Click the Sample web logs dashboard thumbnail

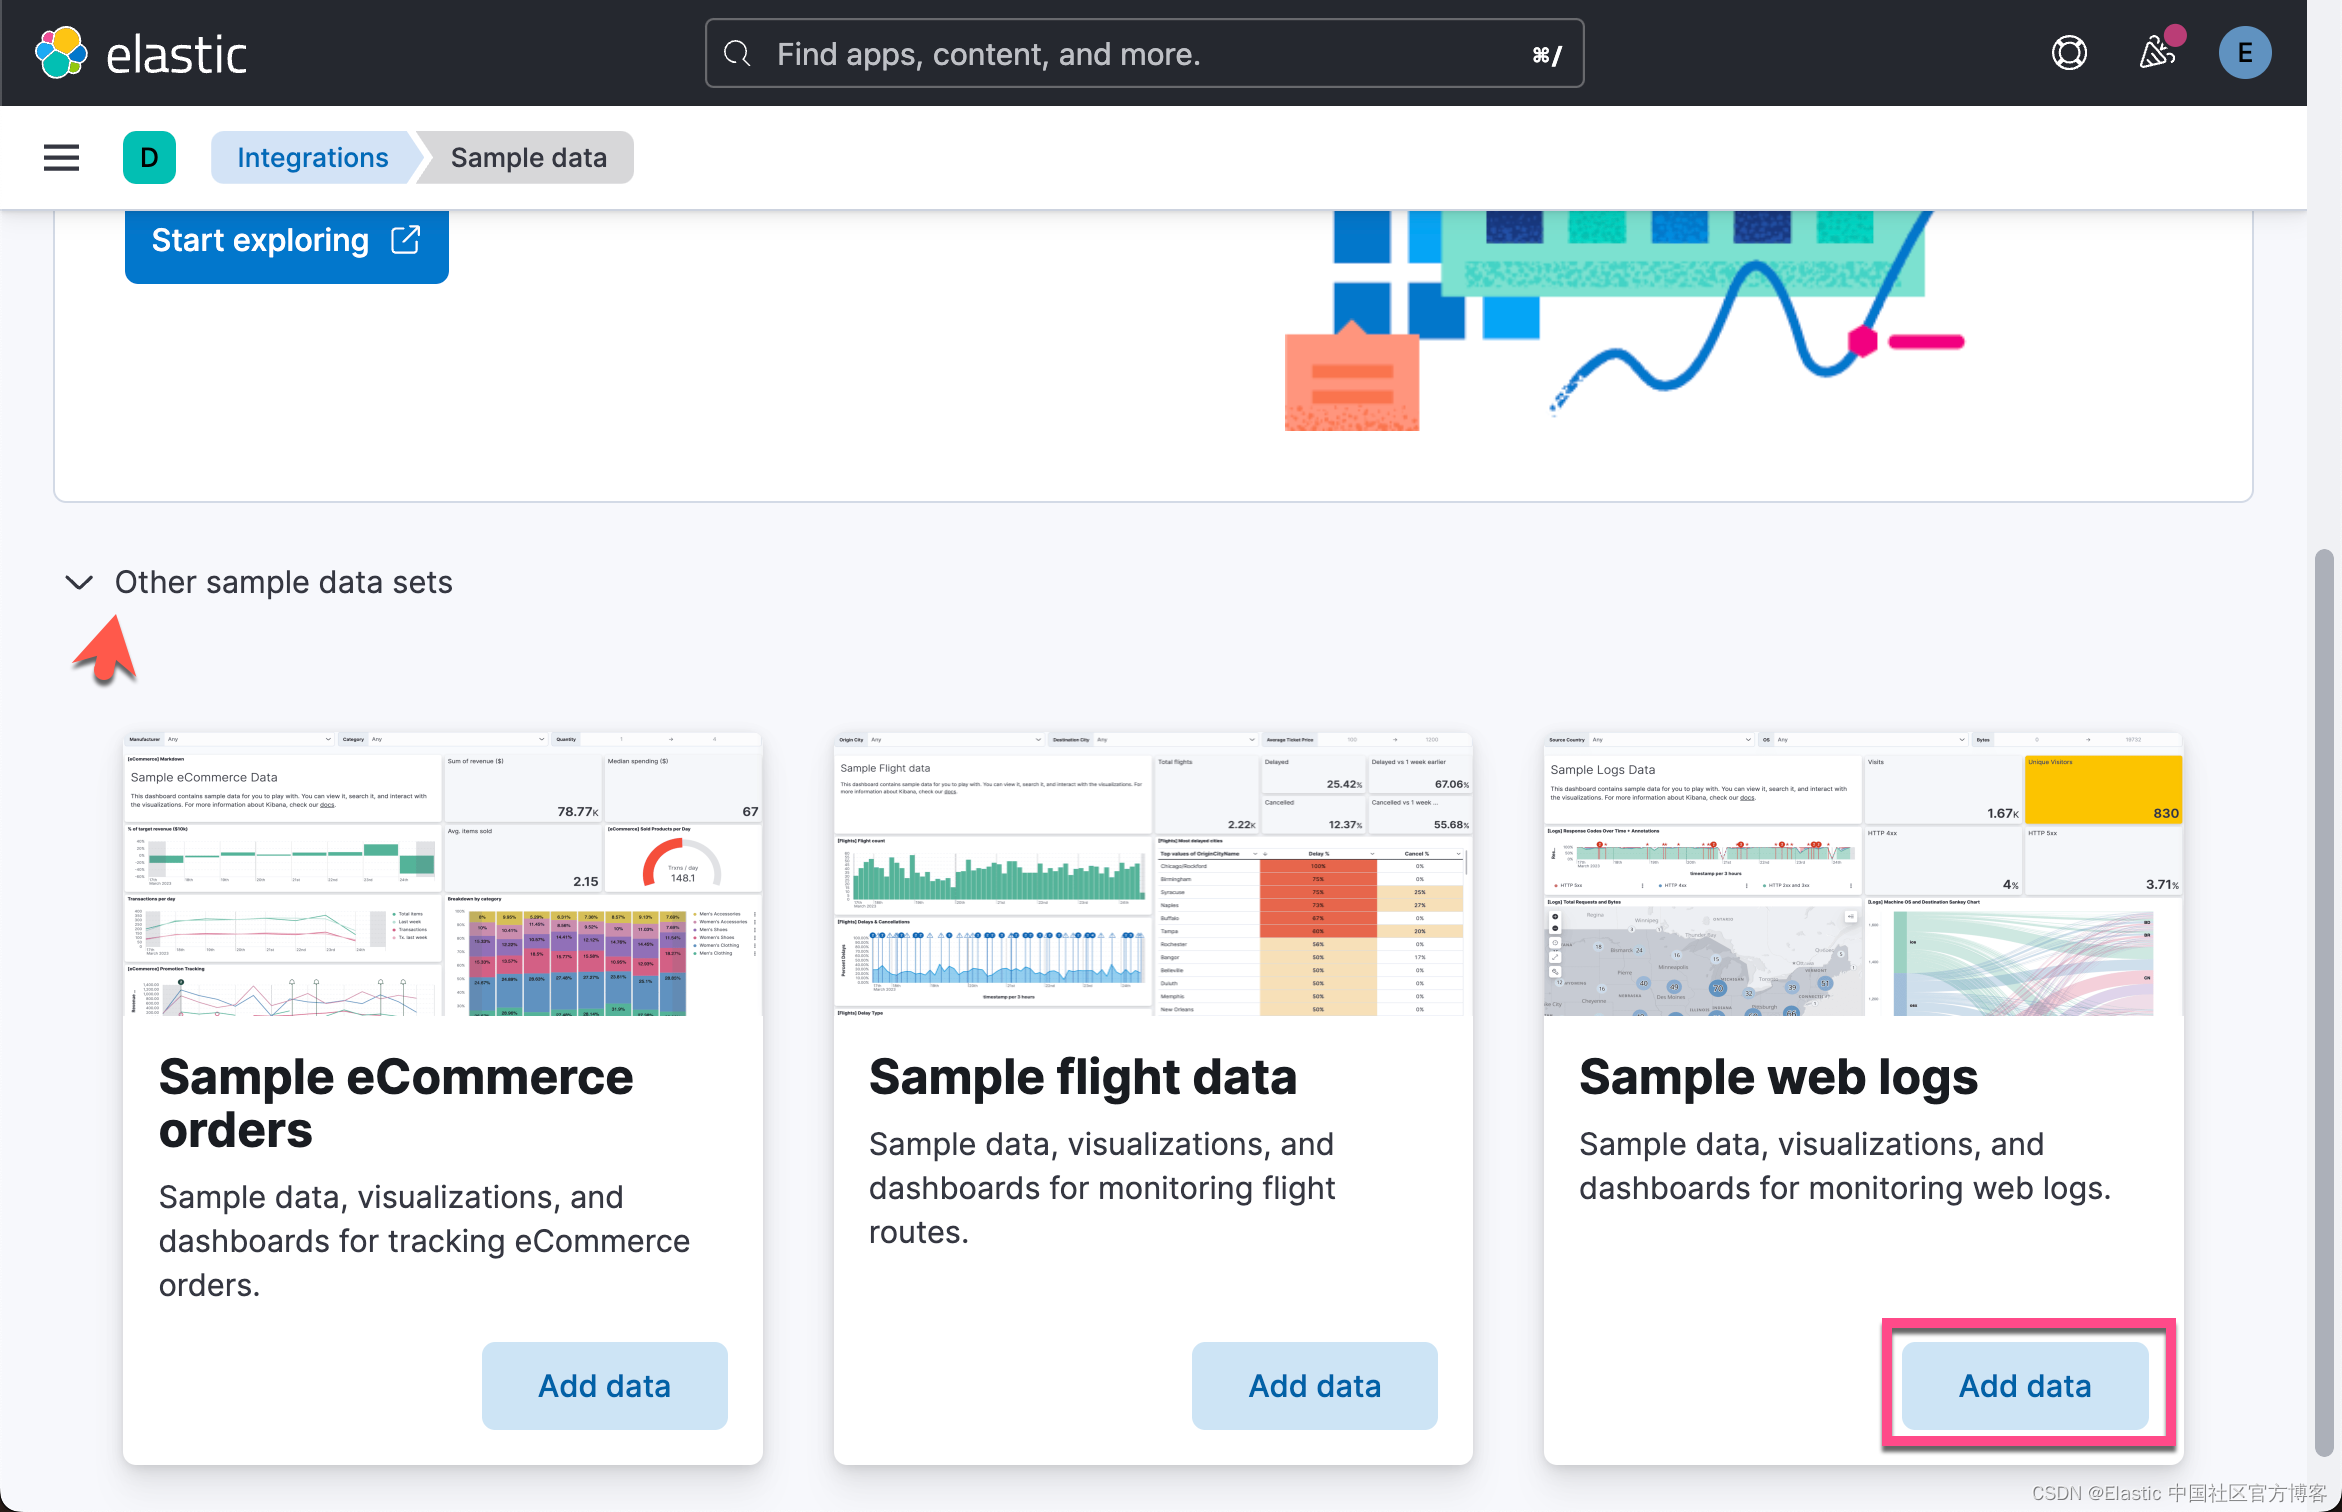(1862, 875)
